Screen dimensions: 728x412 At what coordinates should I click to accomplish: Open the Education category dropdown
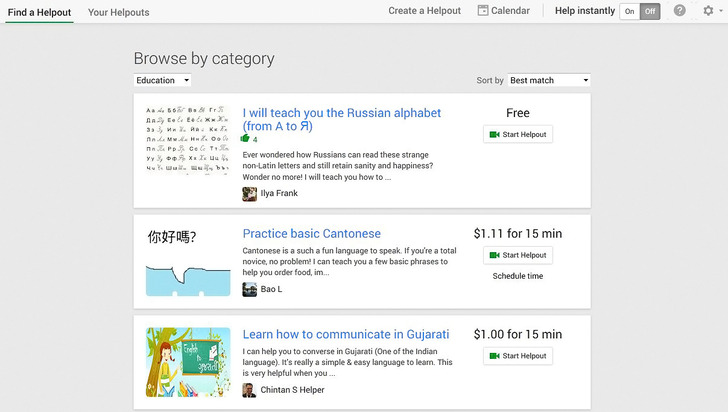click(x=162, y=80)
